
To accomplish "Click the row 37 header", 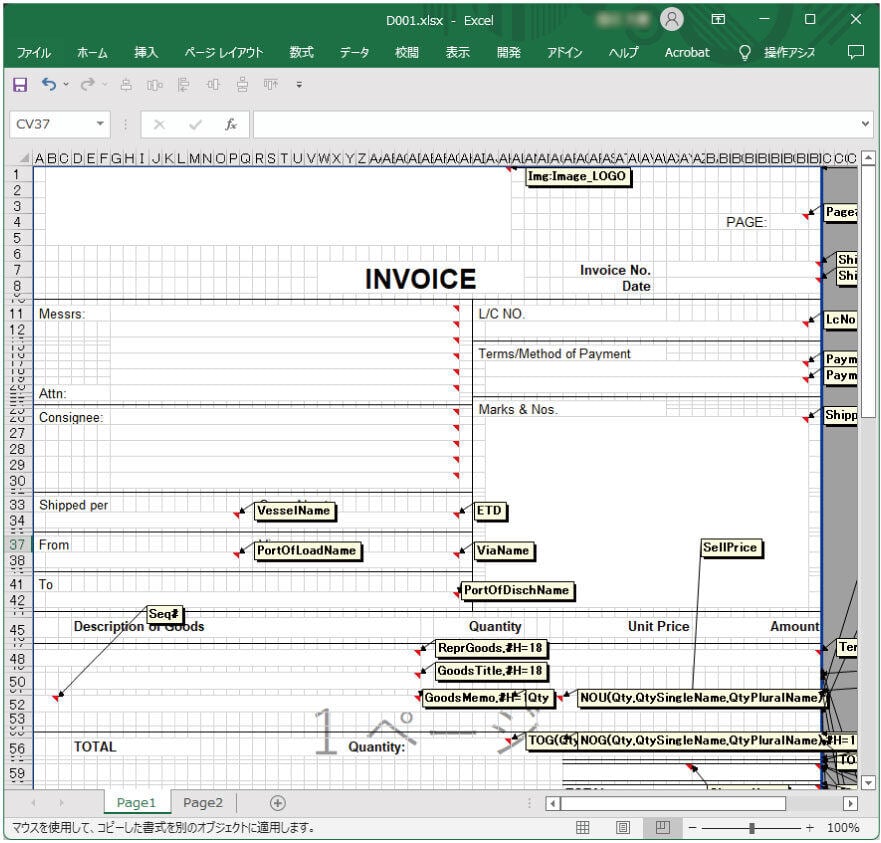I will (17, 545).
